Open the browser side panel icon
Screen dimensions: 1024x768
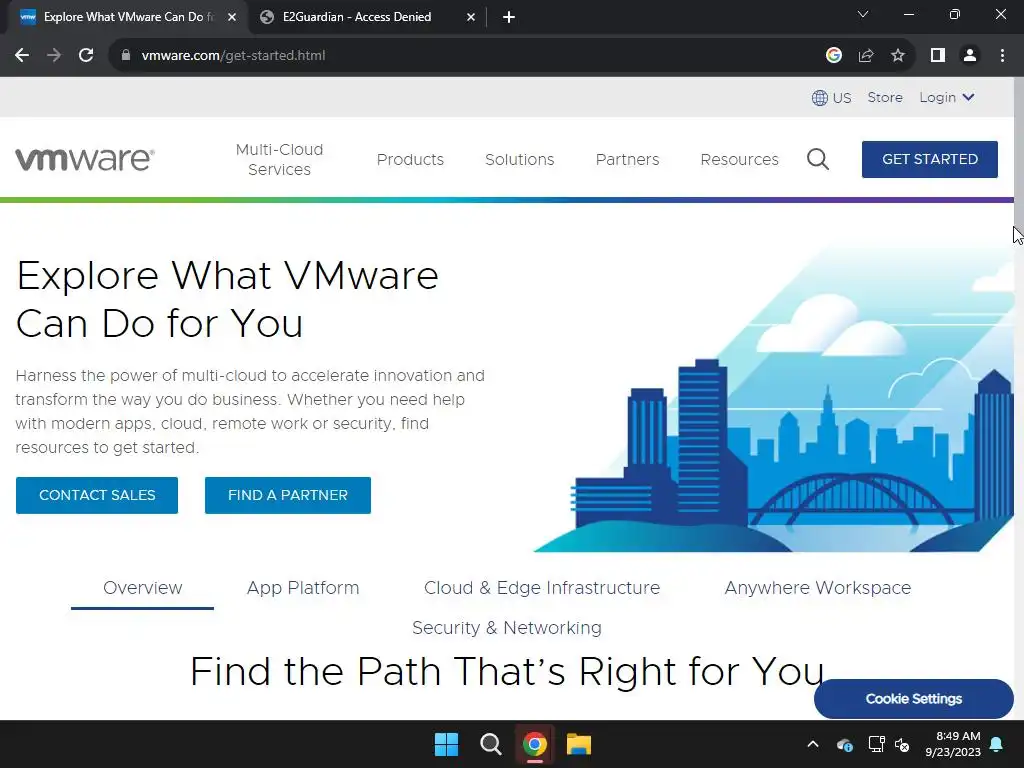pos(938,56)
